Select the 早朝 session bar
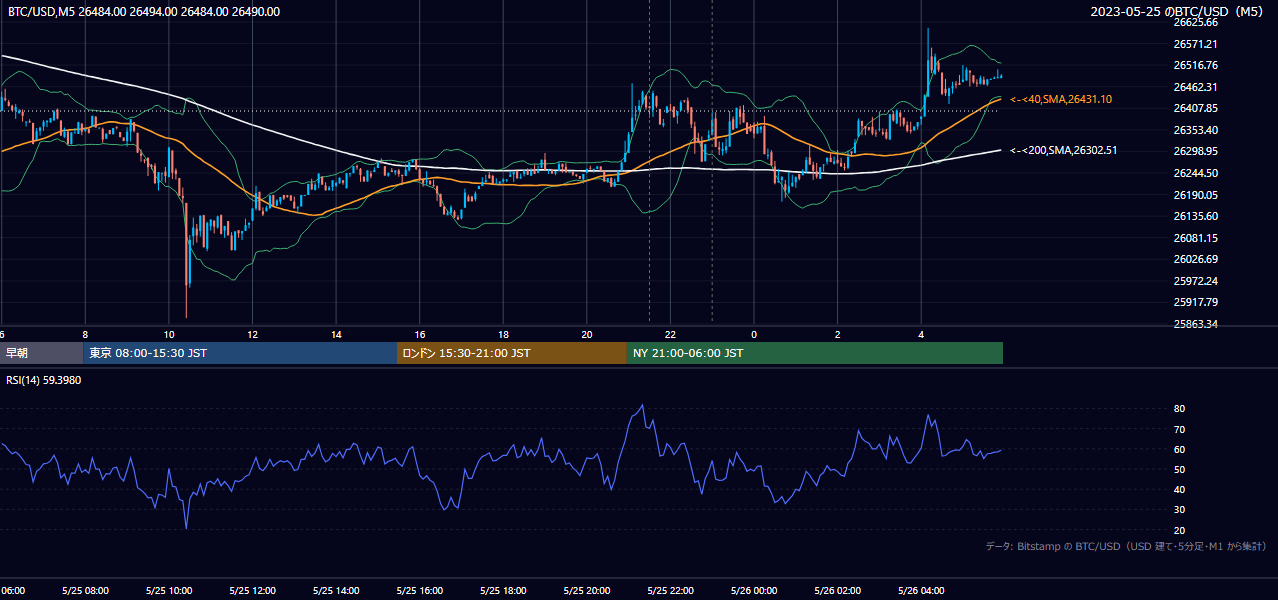The image size is (1278, 600). point(42,353)
